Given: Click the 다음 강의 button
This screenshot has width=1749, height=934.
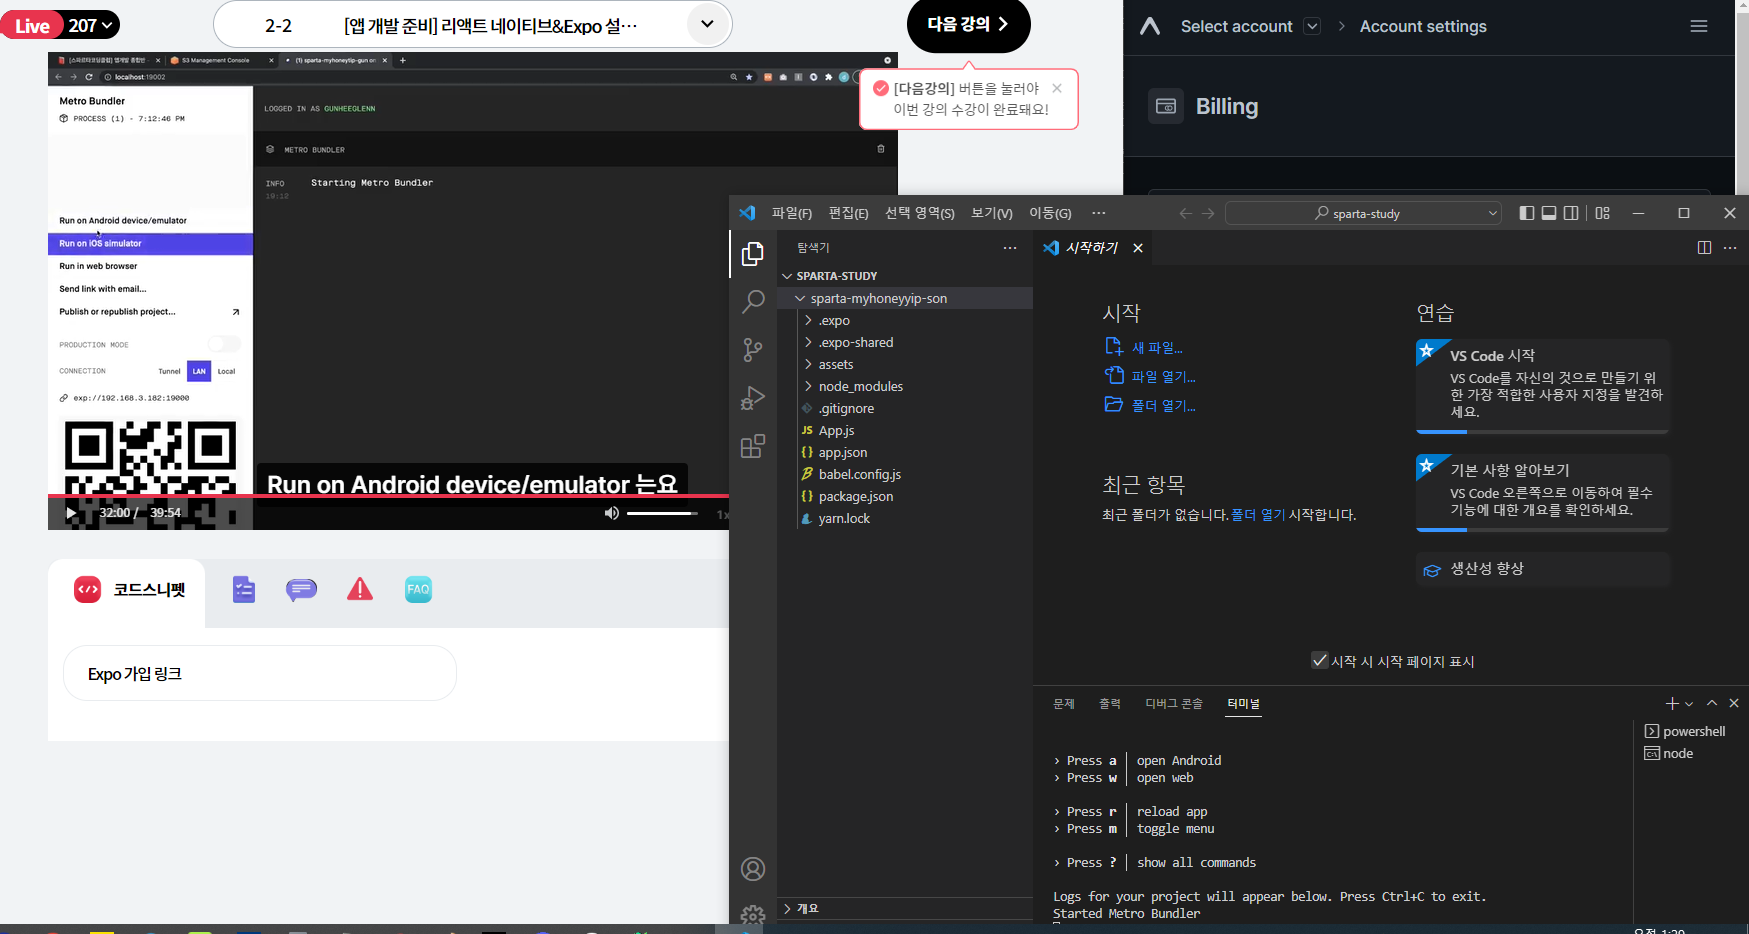Looking at the screenshot, I should [x=968, y=24].
